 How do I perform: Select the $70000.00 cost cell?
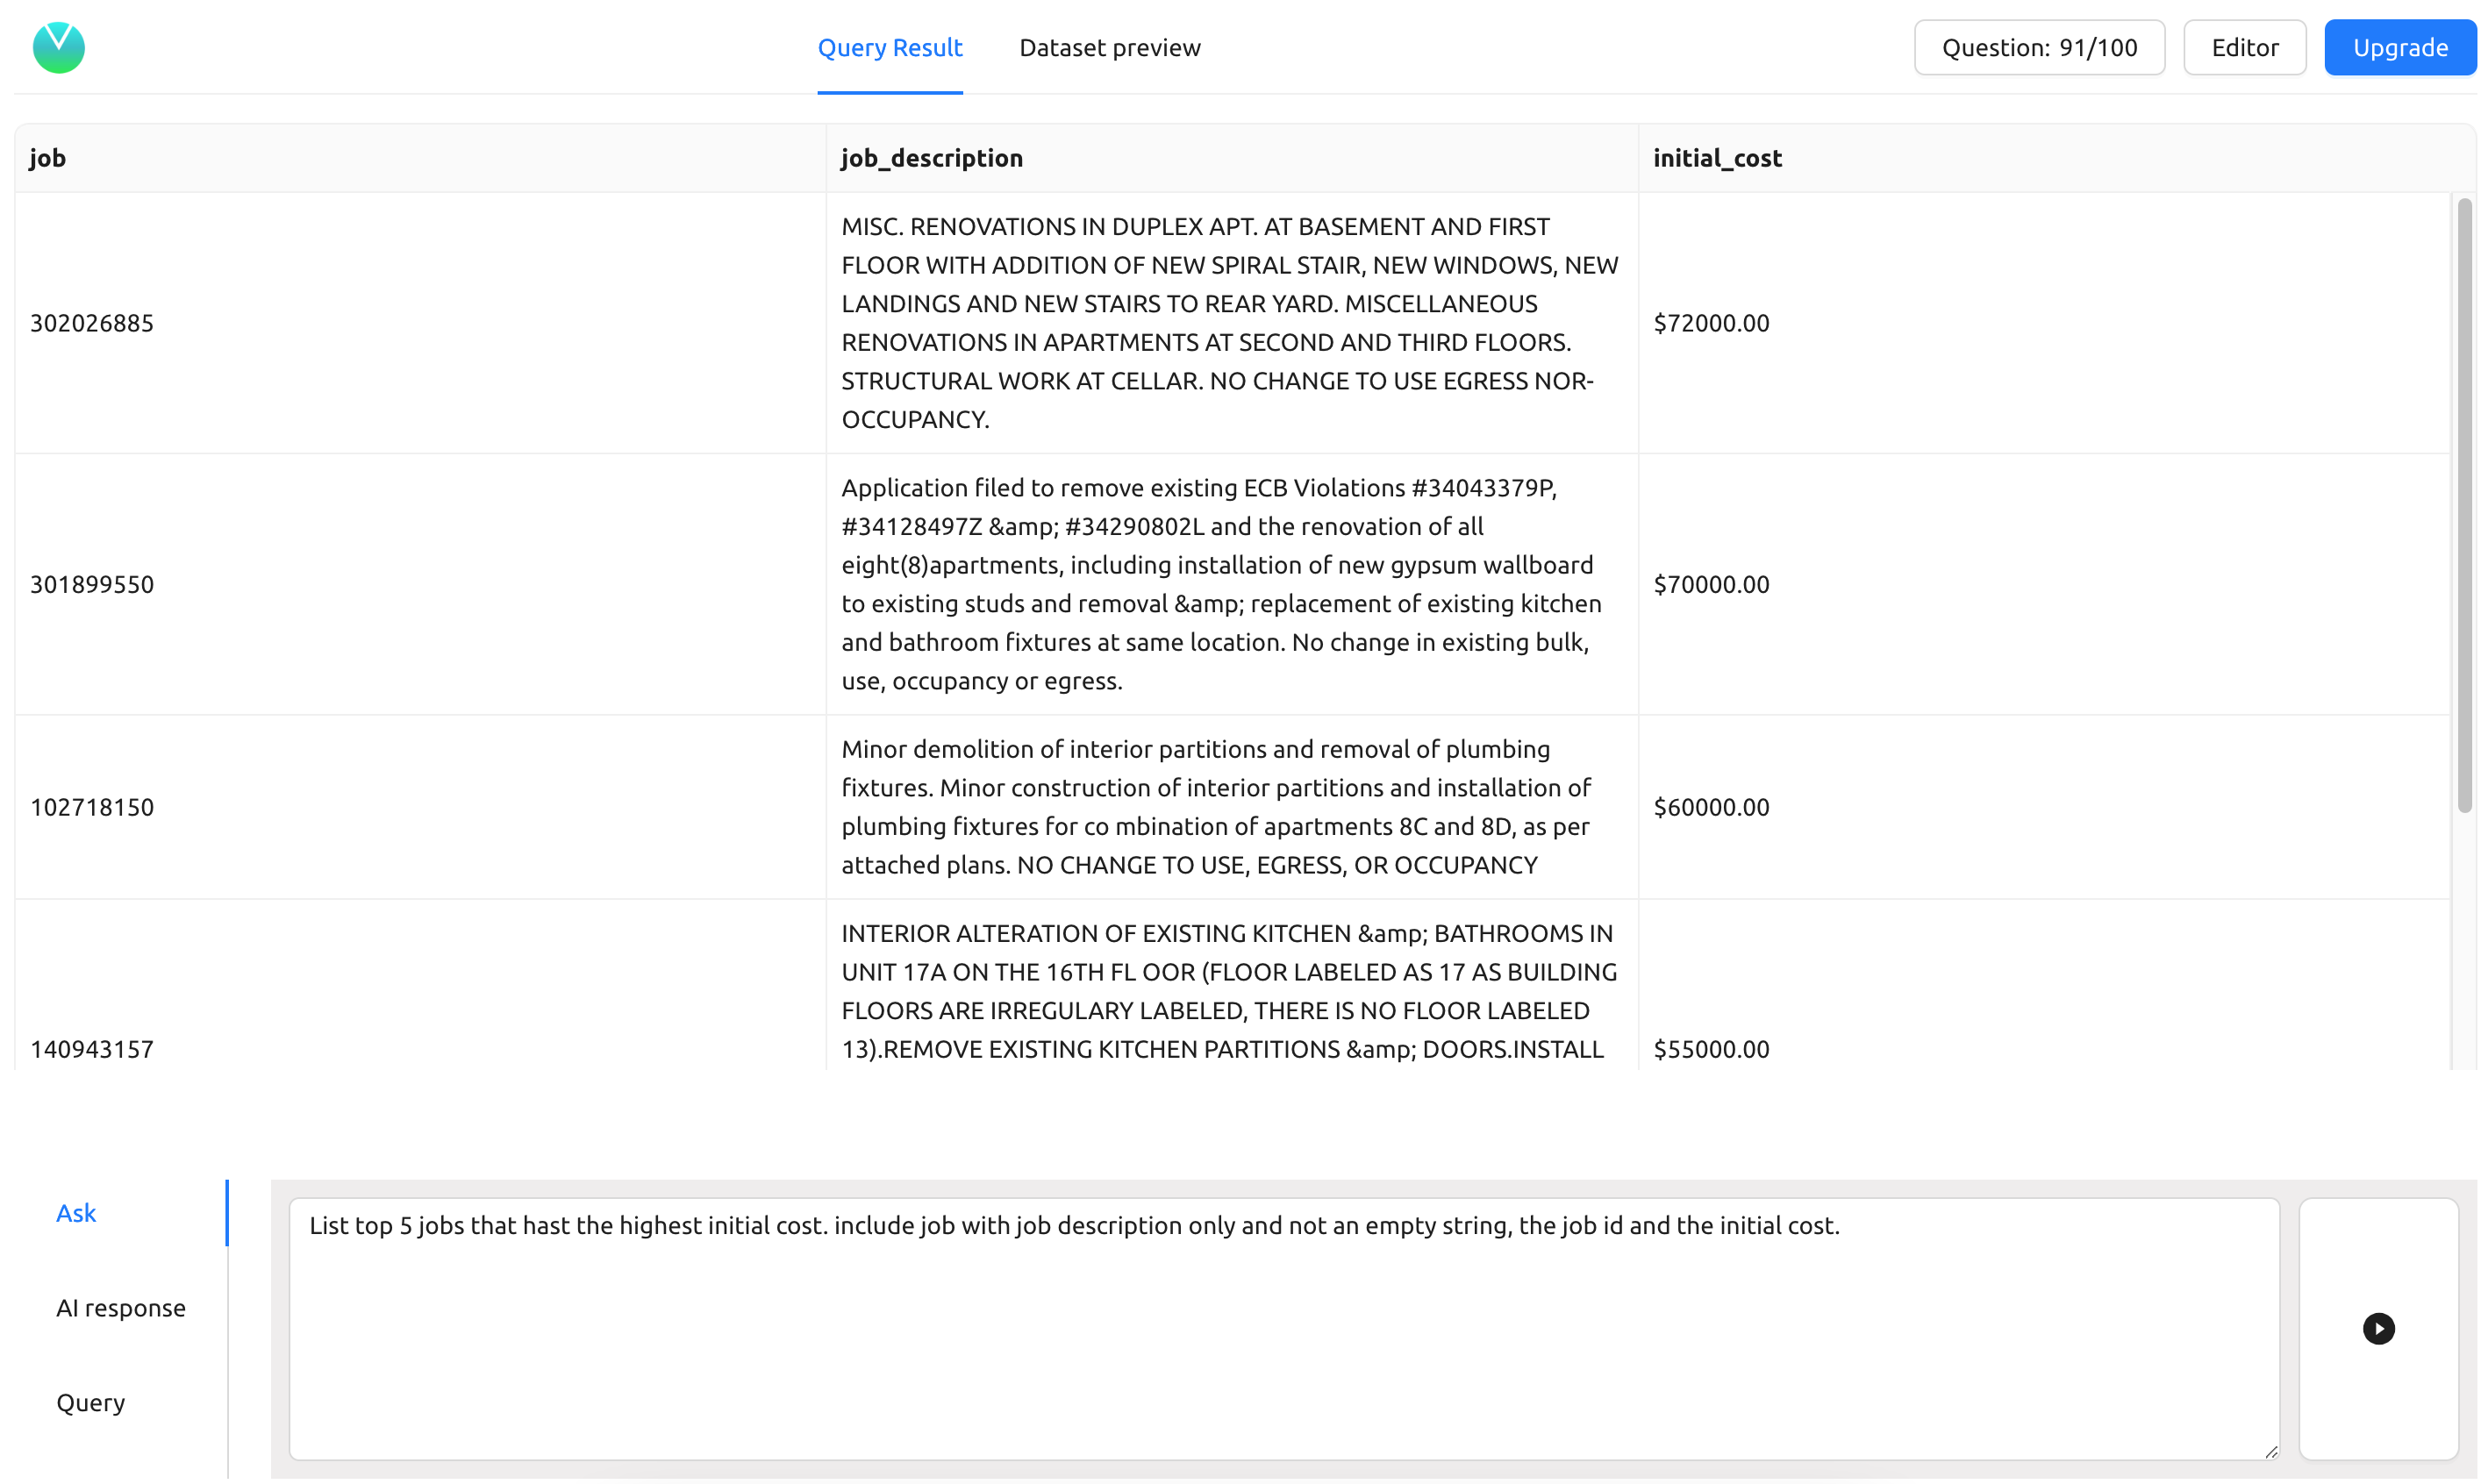point(1710,584)
